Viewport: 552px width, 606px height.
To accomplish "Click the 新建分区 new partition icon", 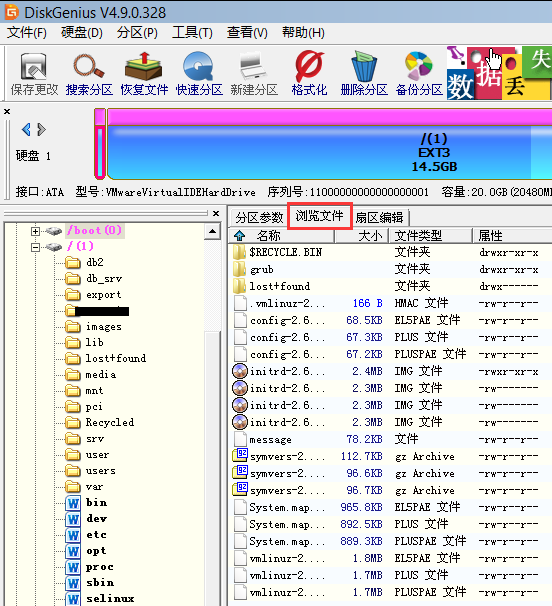I will (x=254, y=74).
